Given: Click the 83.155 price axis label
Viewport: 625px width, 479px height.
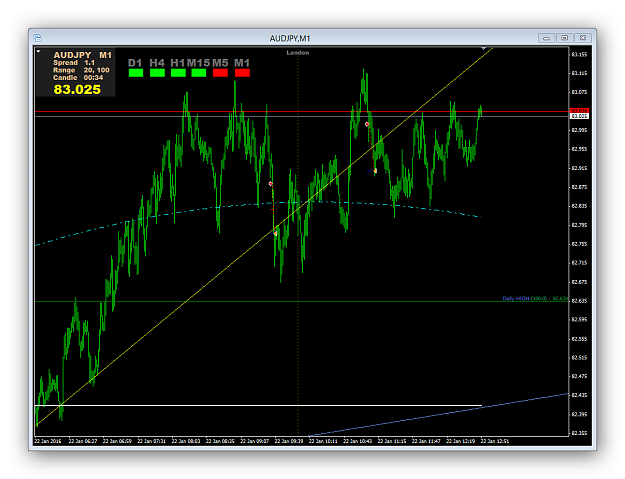Looking at the screenshot, I should pos(579,55).
